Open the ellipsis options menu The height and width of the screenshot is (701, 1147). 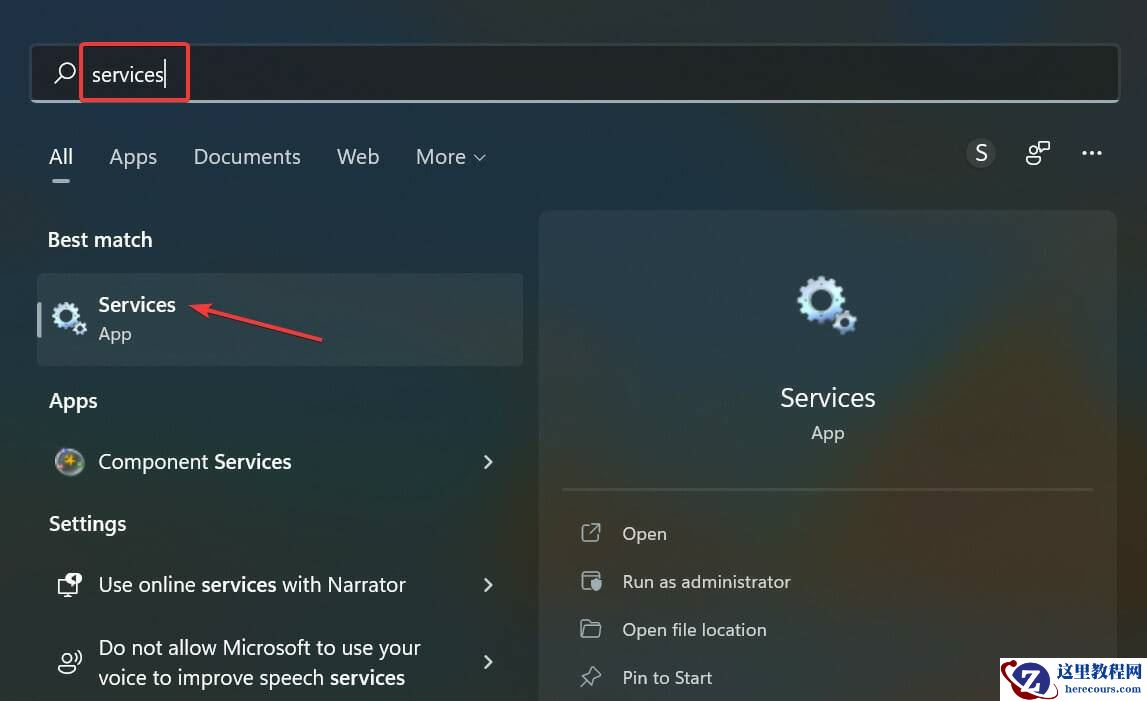point(1091,153)
